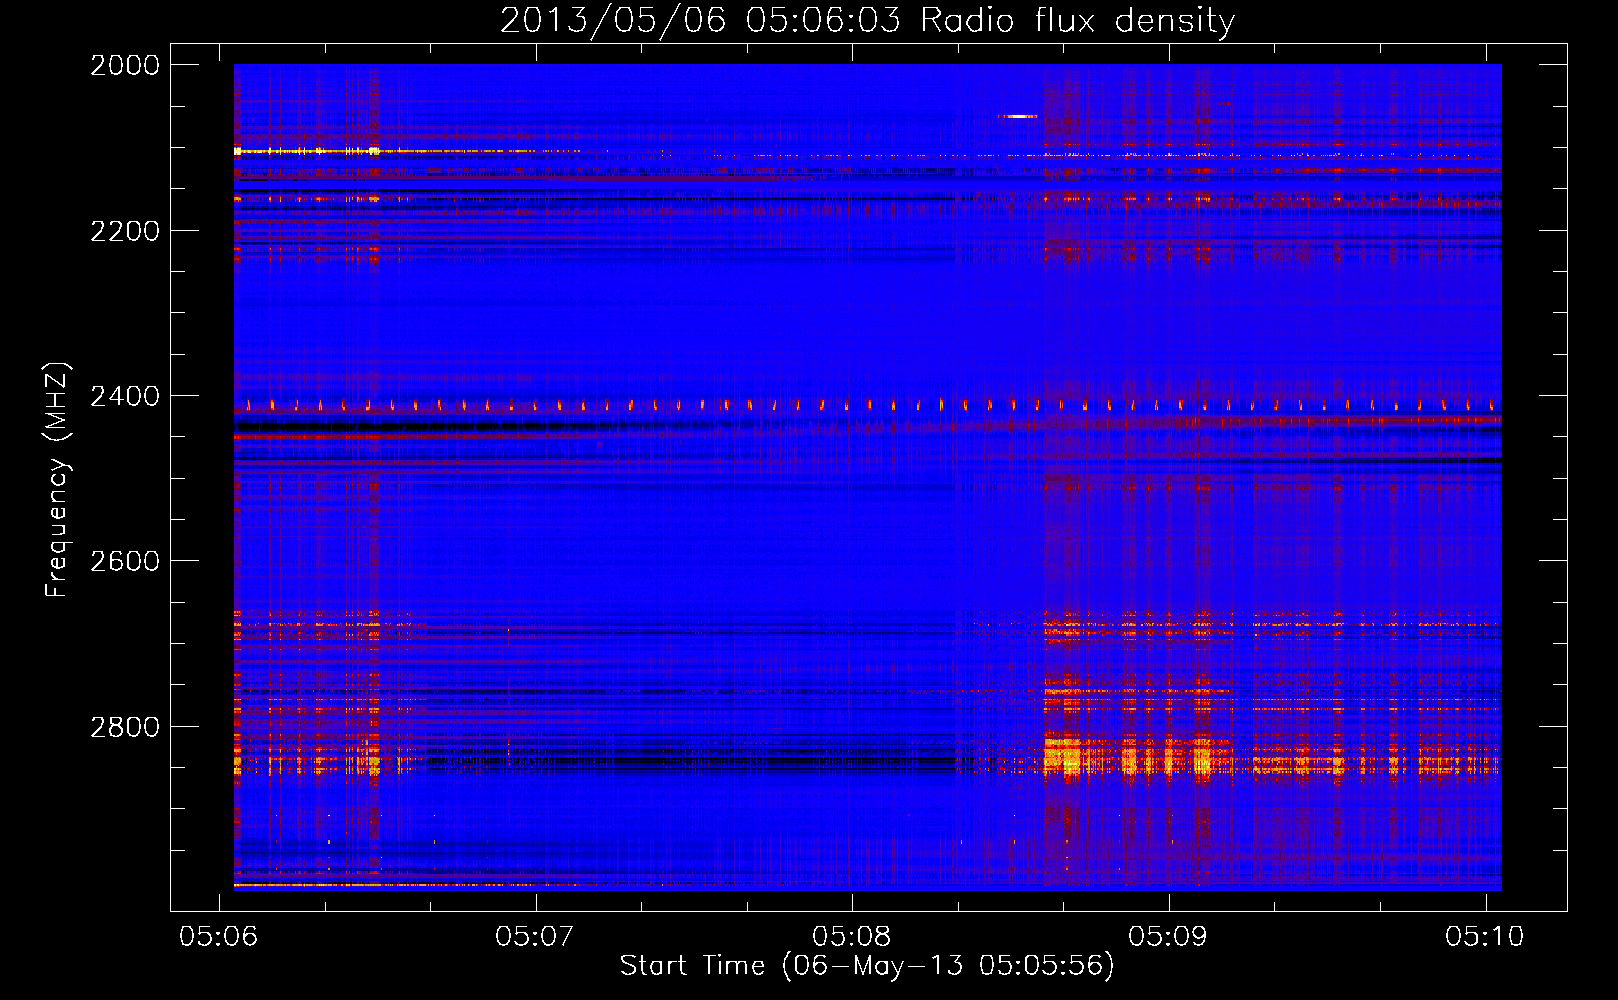
Task: Click the 05:09 time tick label
Action: [1168, 936]
